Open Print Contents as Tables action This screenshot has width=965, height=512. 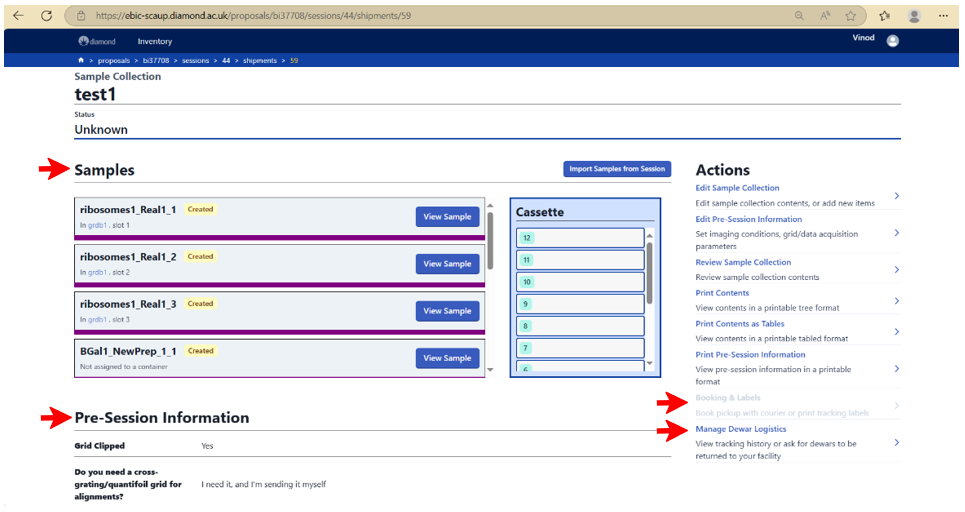[740, 324]
